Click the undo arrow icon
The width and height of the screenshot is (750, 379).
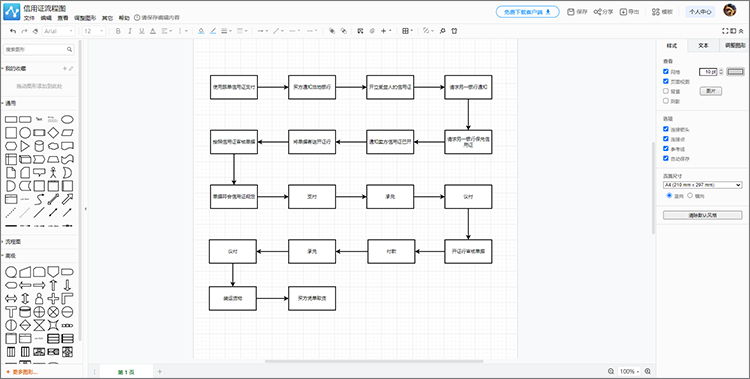coord(13,31)
